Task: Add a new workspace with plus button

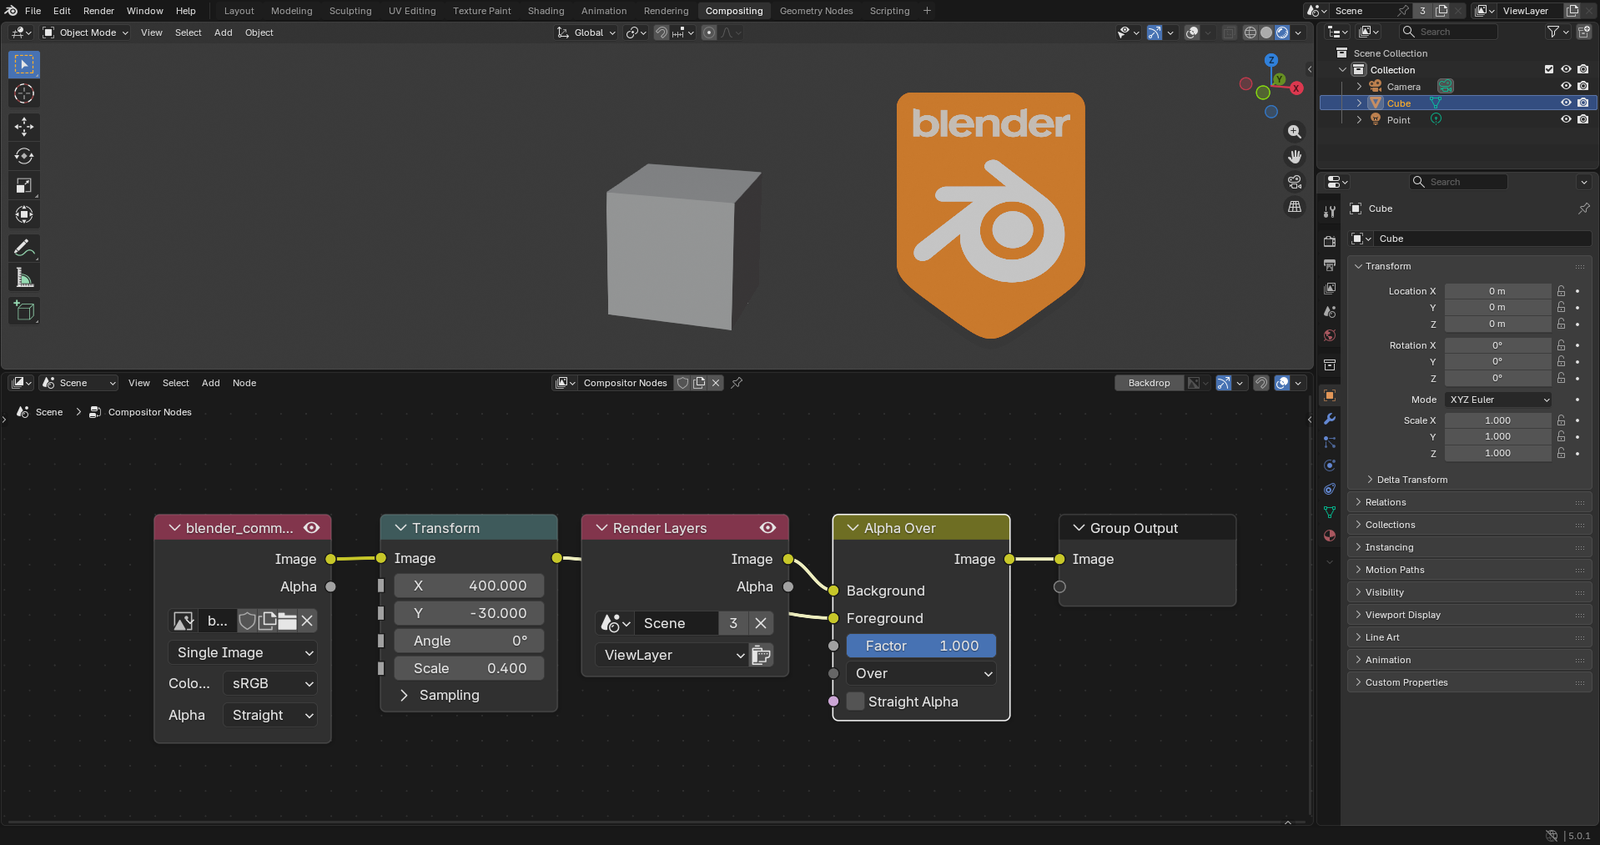Action: click(927, 11)
